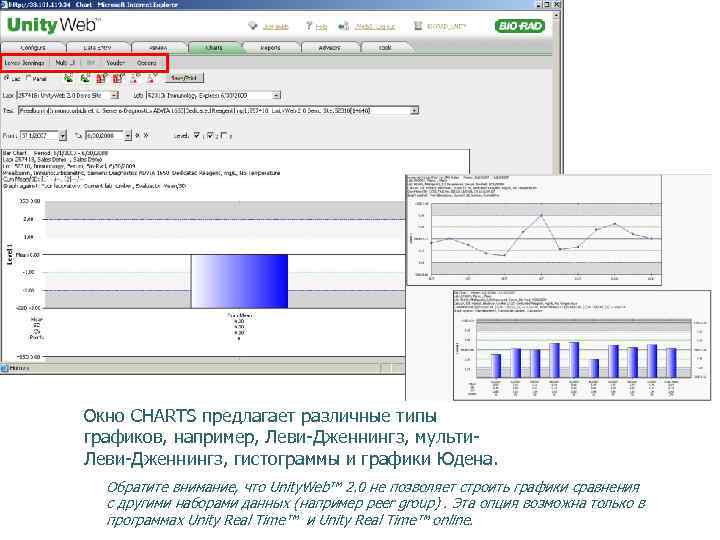Viewport: 720px width, 540px height.
Task: Click the logout link in header
Action: (375, 27)
